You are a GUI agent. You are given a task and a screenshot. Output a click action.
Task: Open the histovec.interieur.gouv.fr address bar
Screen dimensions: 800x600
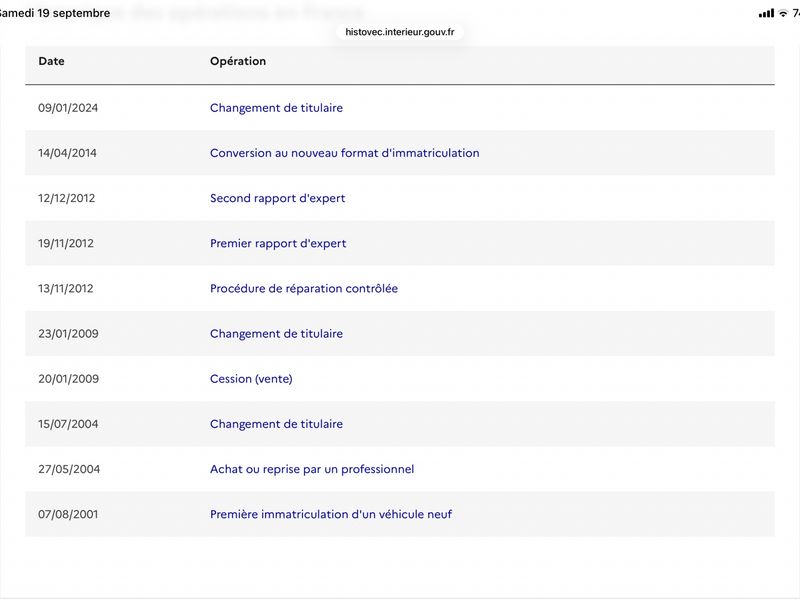tap(399, 32)
